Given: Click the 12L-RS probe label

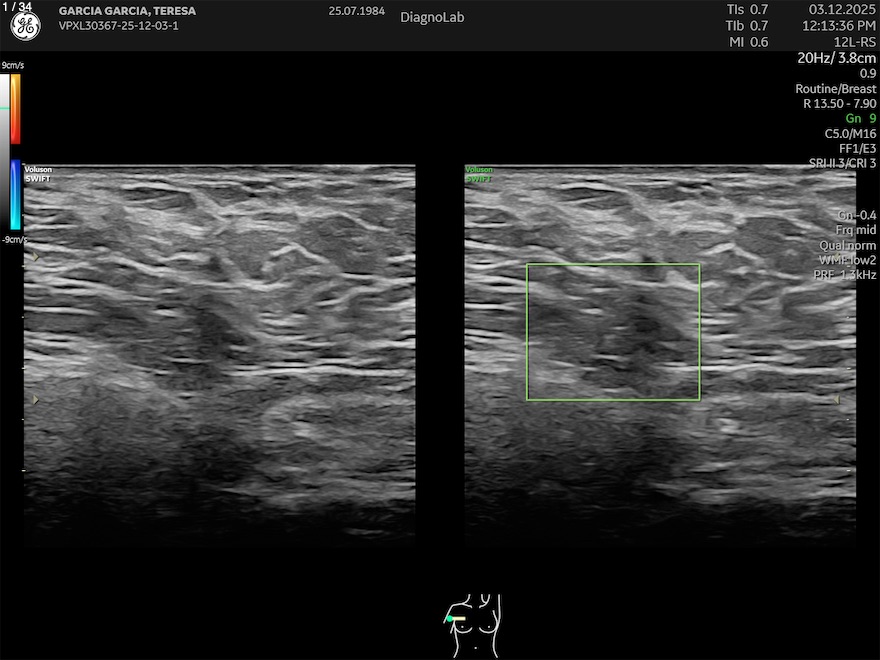Looking at the screenshot, I should coord(856,42).
